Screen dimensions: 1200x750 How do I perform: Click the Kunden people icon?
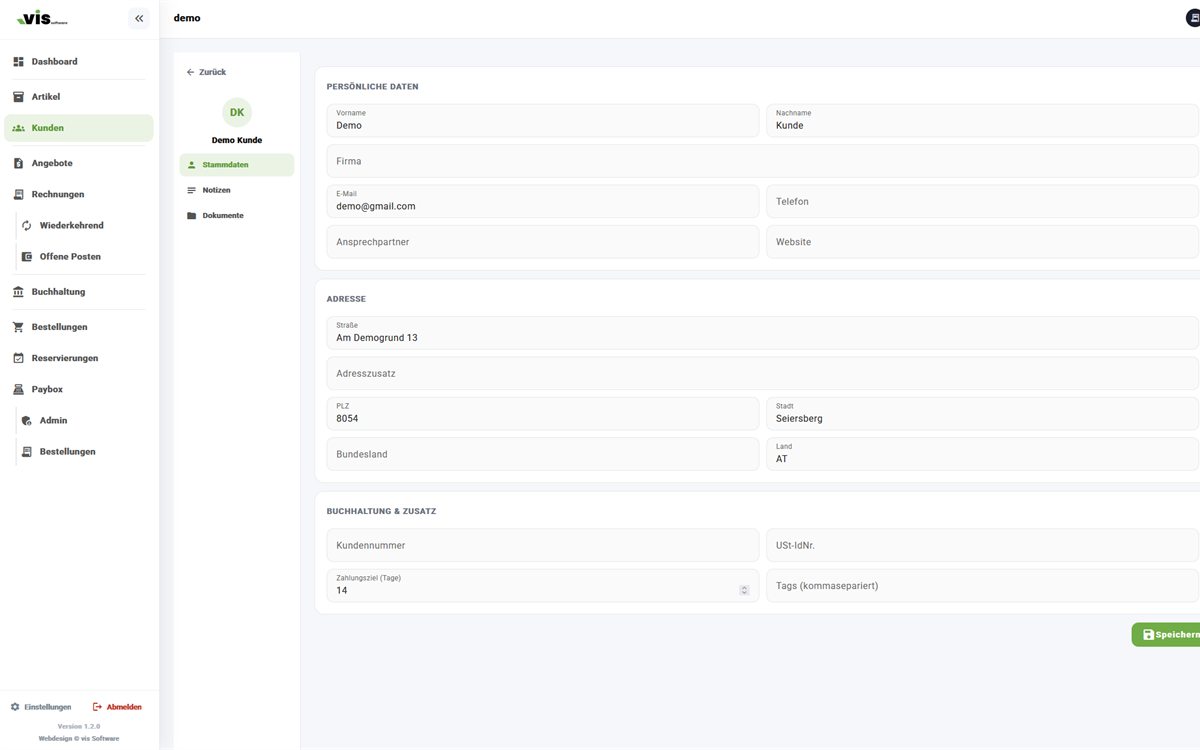pos(18,128)
